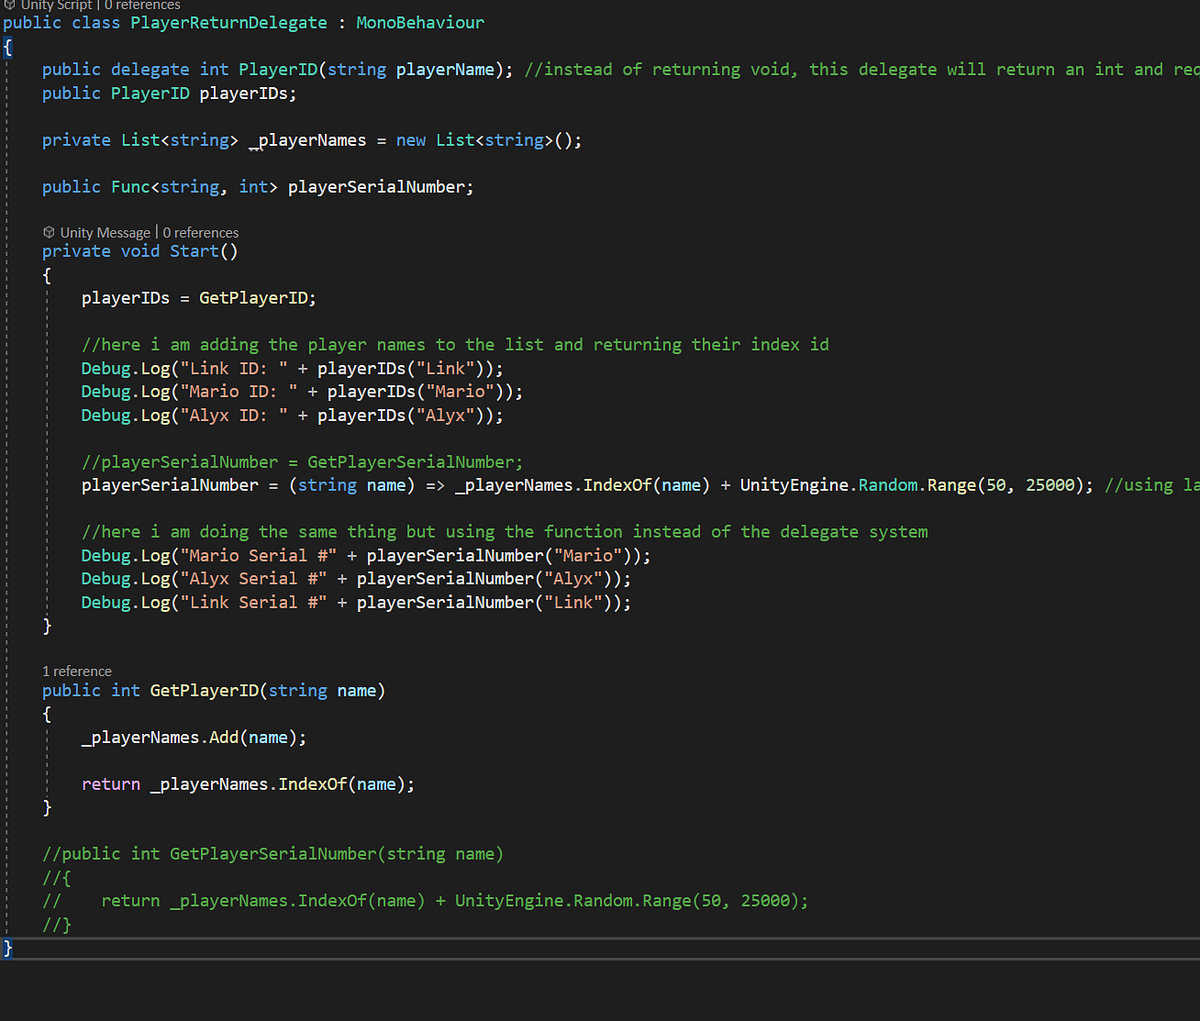Click the Unity cube icon above PlayerReturnDelegate class
Viewport: 1200px width, 1021px height.
[9, 6]
